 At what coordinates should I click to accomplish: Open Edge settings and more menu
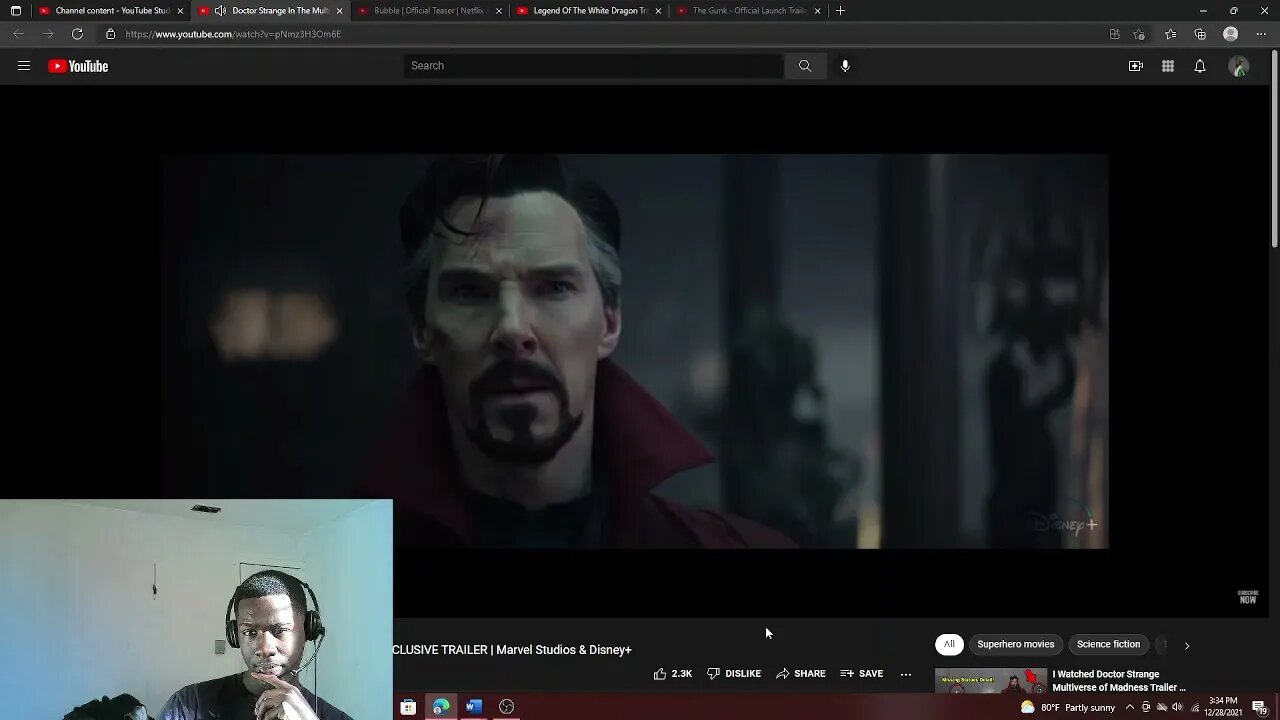[1261, 34]
